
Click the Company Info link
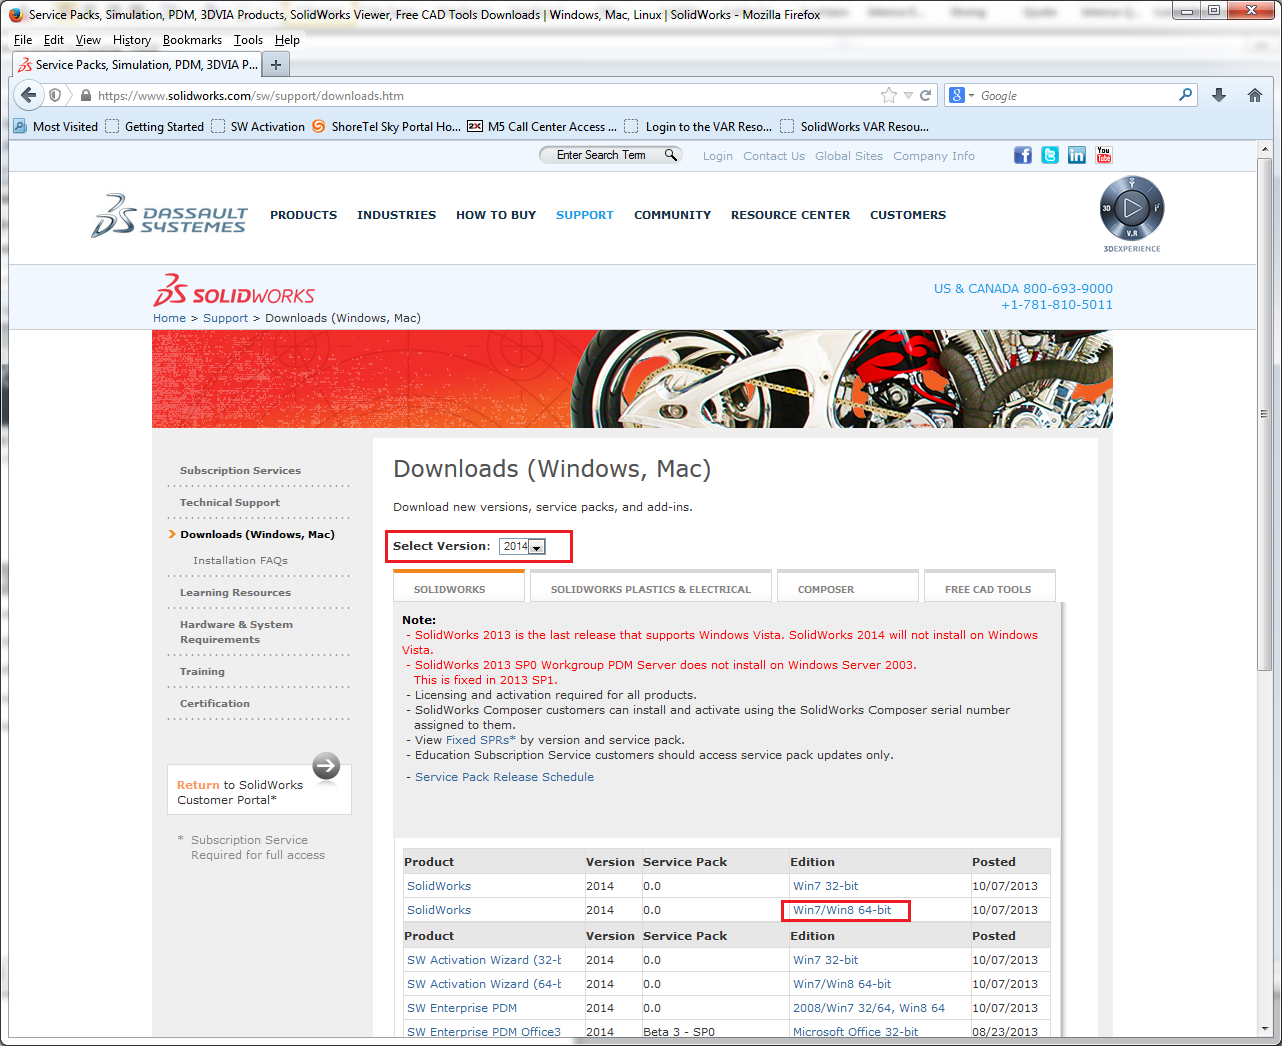tap(934, 156)
